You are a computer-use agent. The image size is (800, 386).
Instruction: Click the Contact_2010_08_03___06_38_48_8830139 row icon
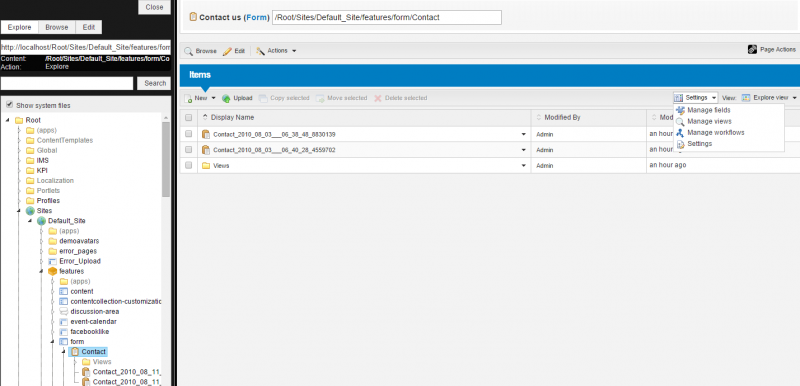click(206, 135)
